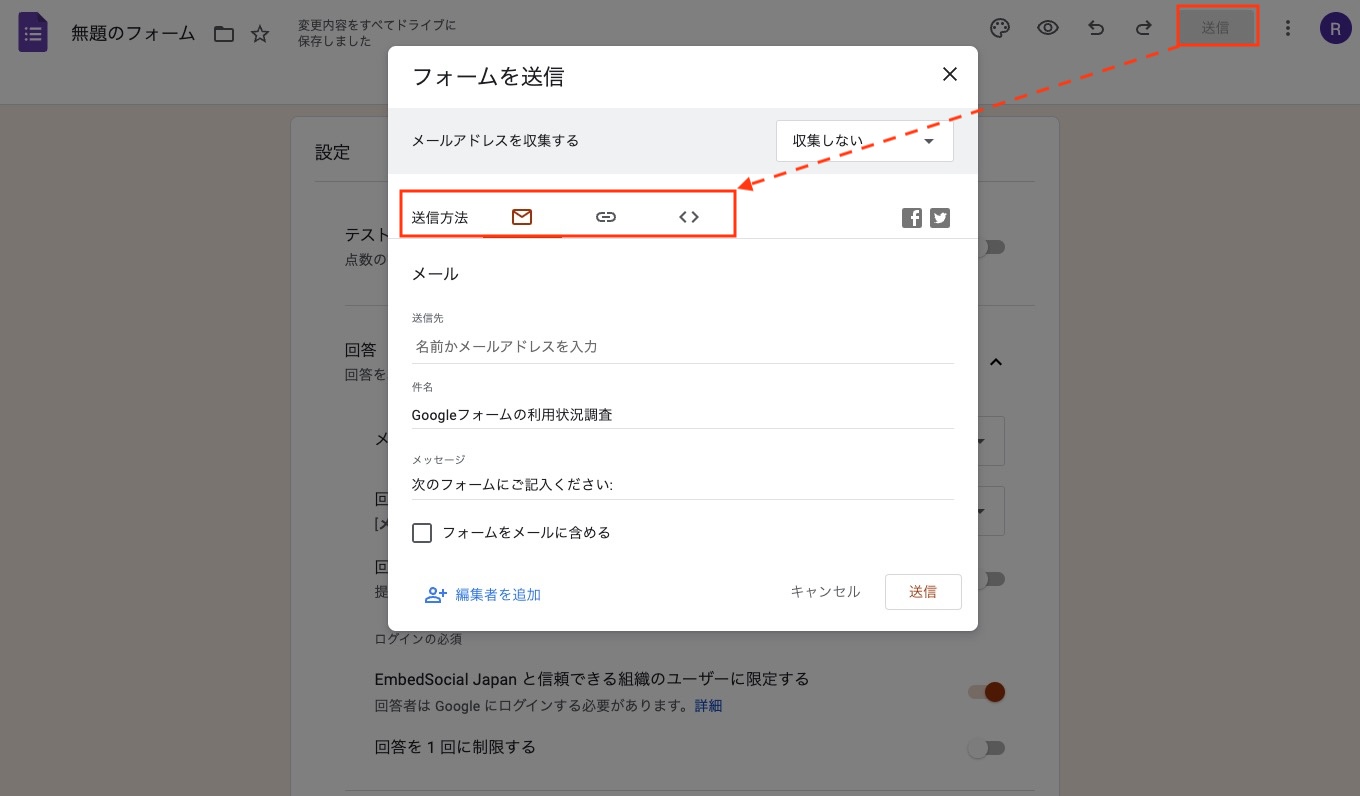Star the untitled form

coord(260,34)
